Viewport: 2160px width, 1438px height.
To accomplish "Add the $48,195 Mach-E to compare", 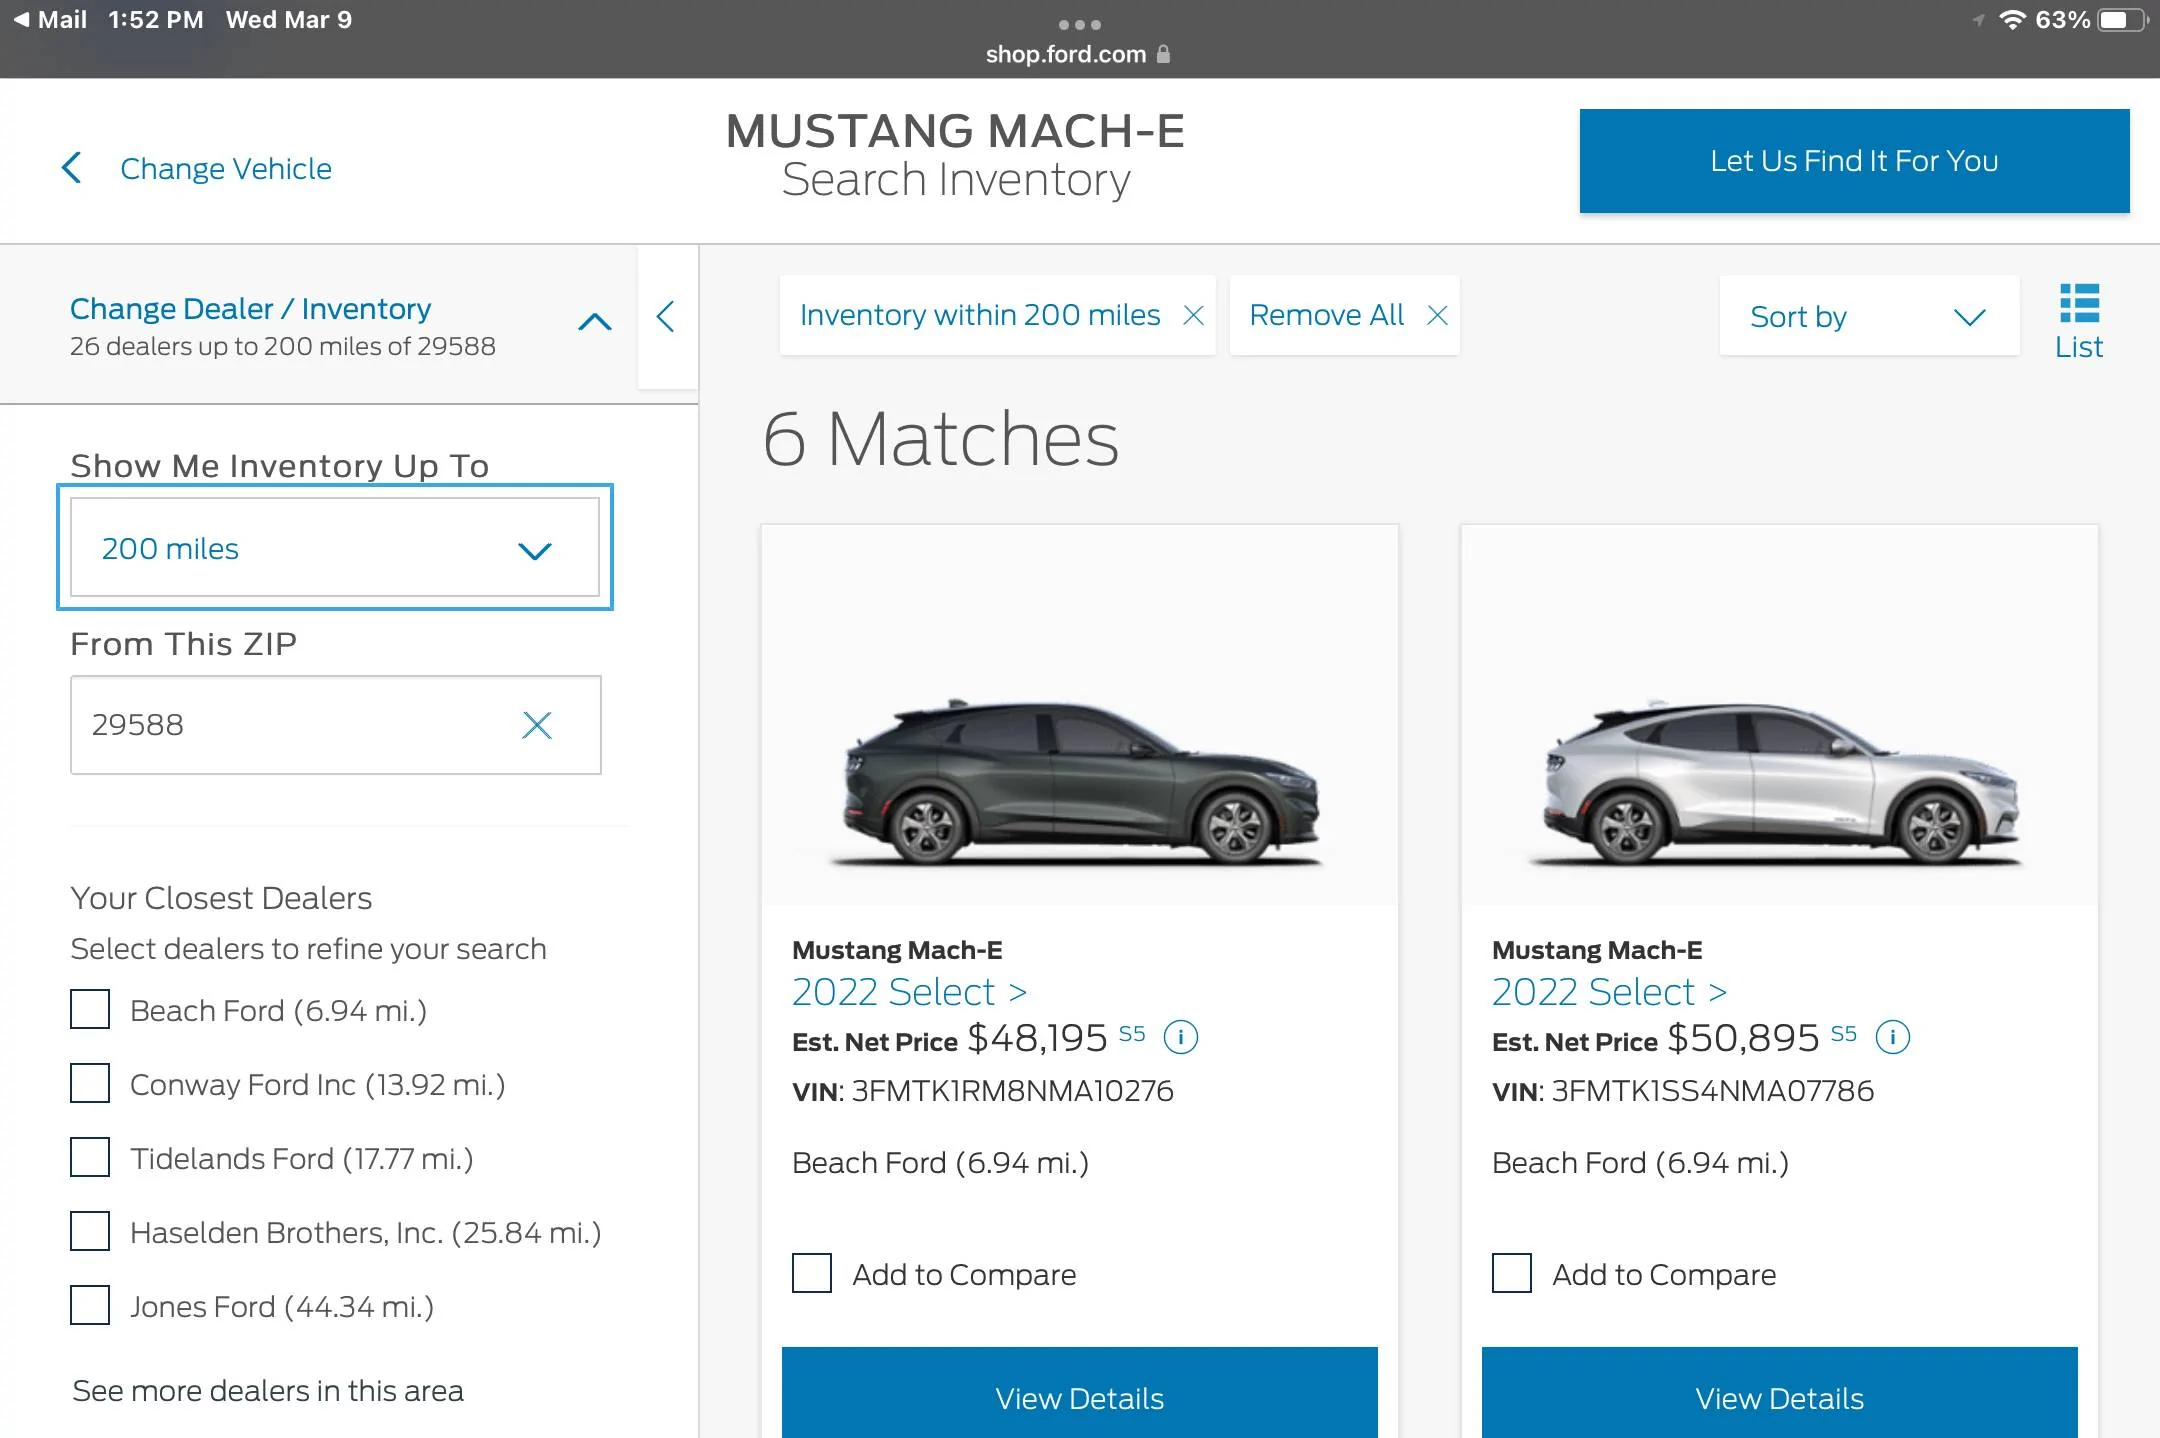I will click(x=812, y=1273).
